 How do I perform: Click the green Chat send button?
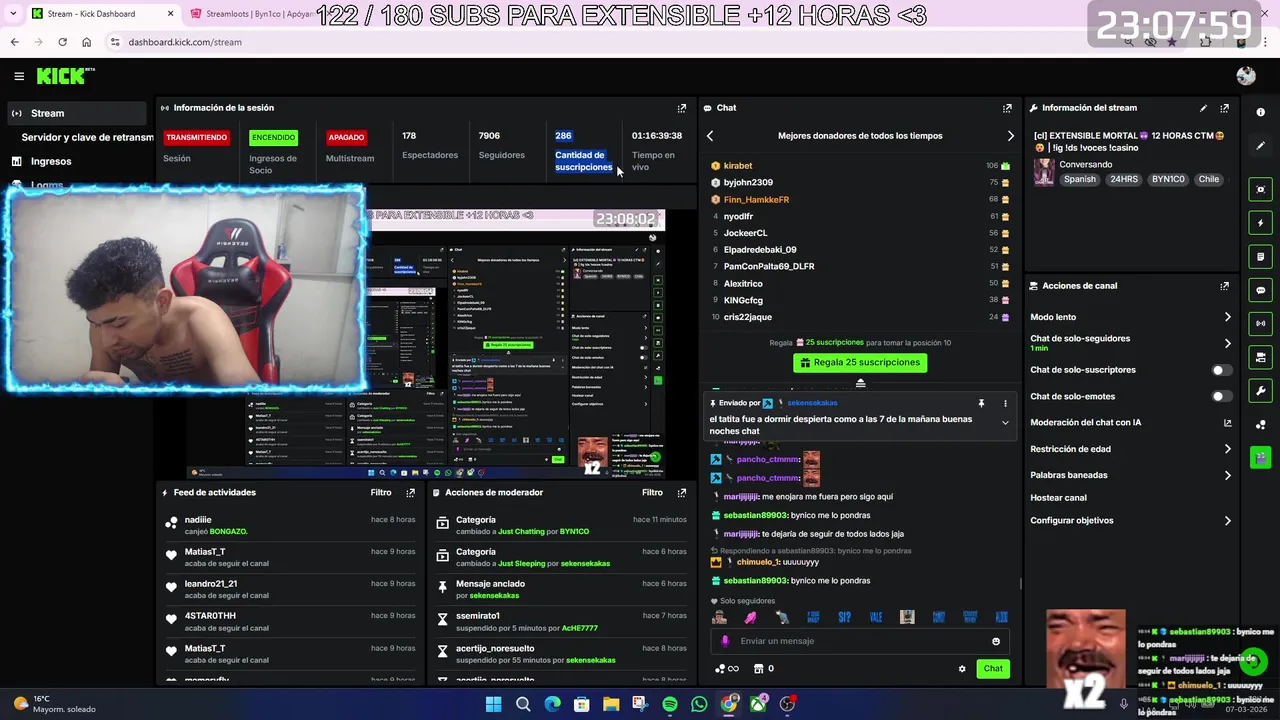(x=992, y=669)
